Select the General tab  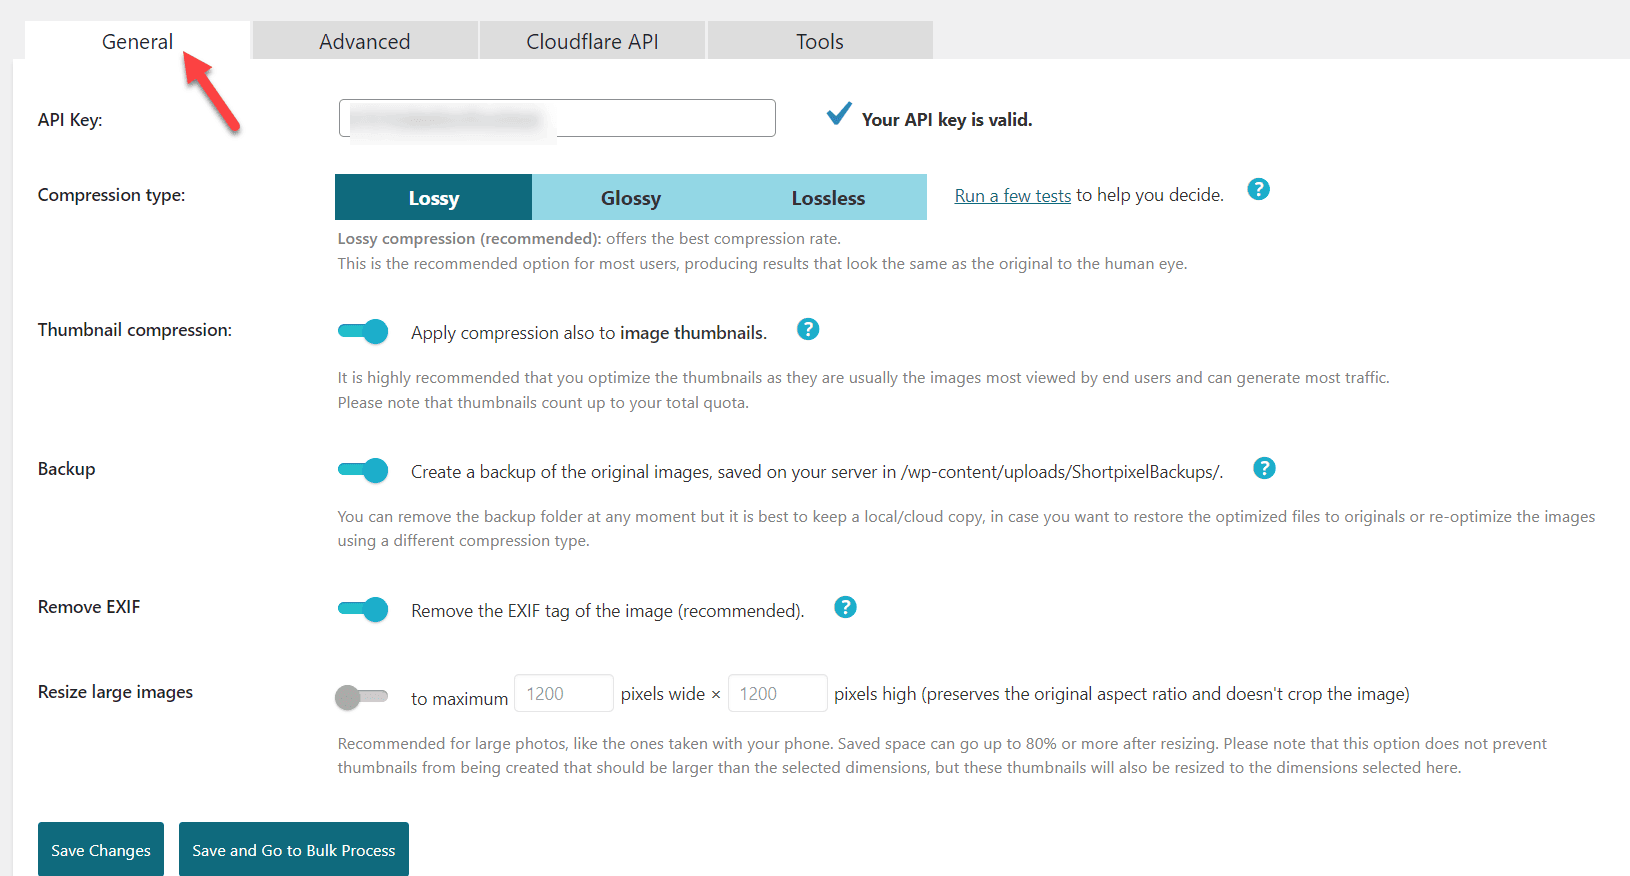[137, 41]
